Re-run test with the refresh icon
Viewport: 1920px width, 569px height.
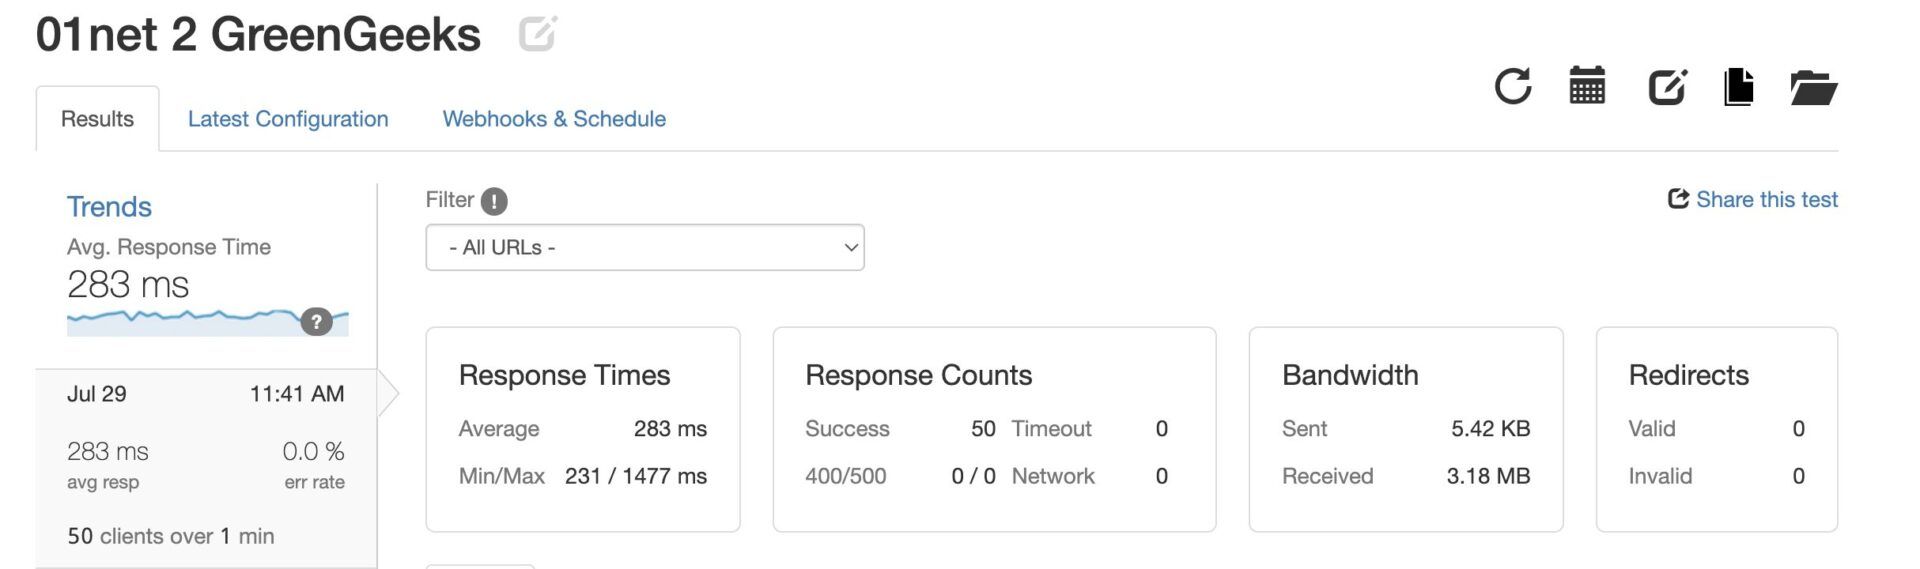1513,86
